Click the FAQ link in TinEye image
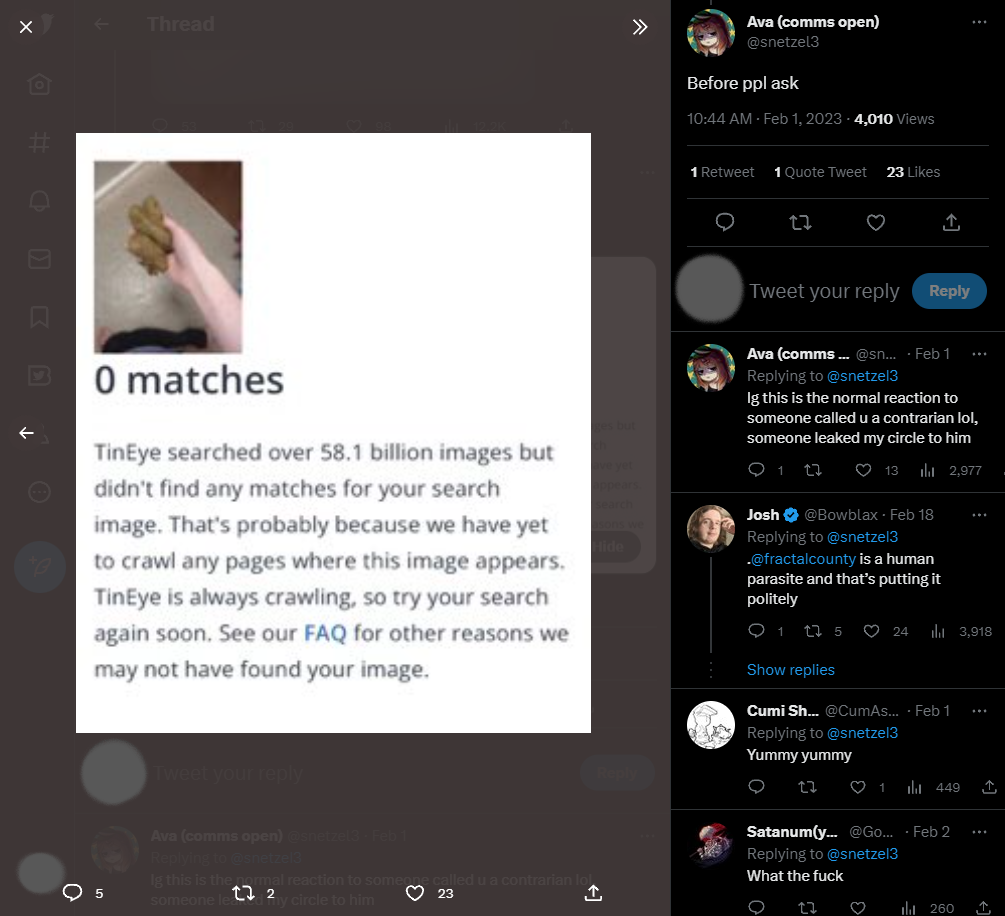Viewport: 1005px width, 916px height. coord(325,633)
